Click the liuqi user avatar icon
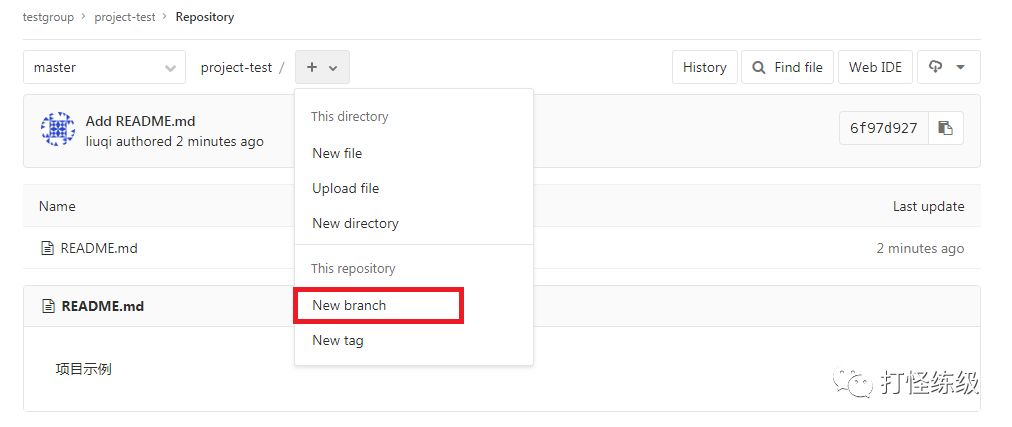Image resolution: width=1012 pixels, height=427 pixels. tap(58, 129)
